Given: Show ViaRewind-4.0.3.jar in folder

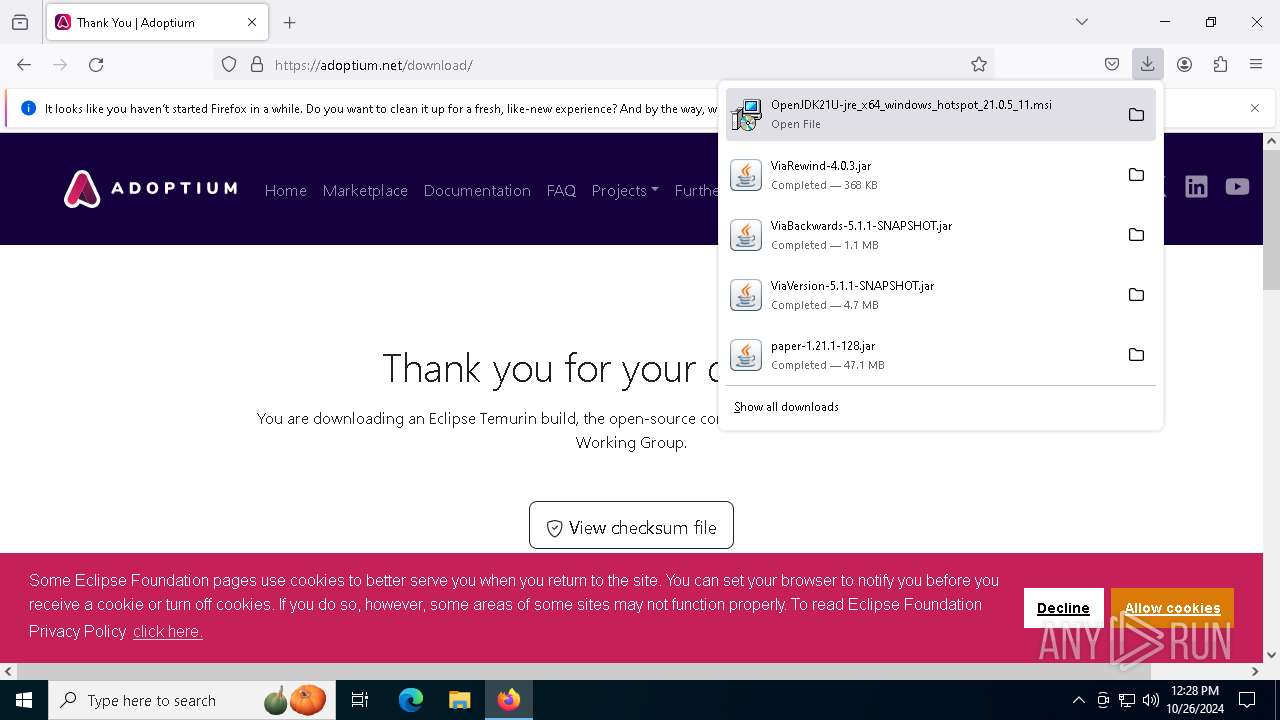Looking at the screenshot, I should click(1136, 175).
